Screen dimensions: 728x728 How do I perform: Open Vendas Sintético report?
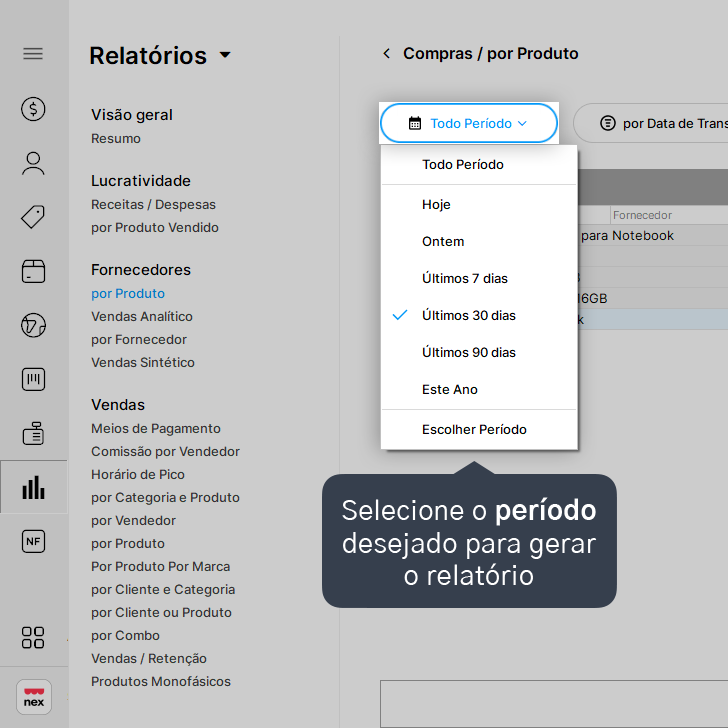143,363
